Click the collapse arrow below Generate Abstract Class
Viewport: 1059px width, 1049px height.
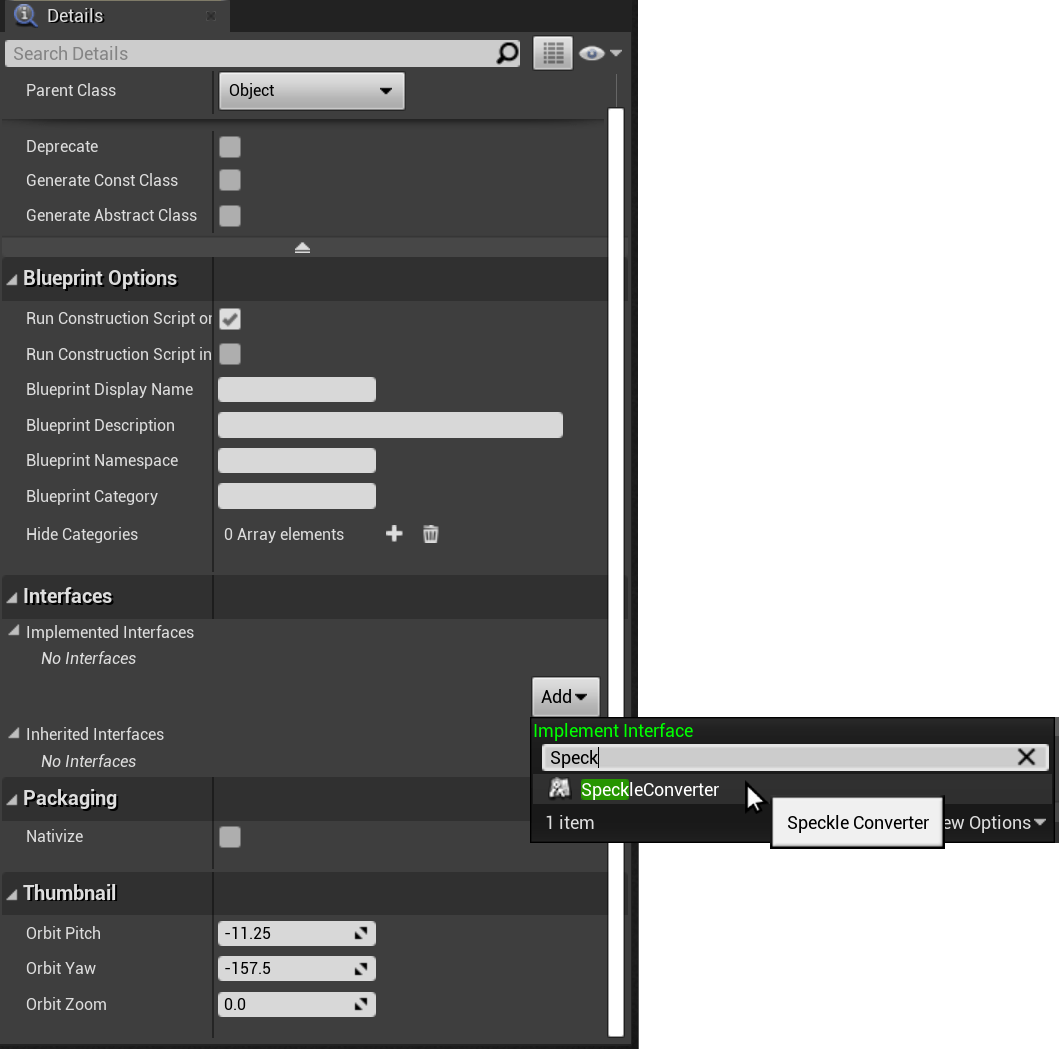click(302, 246)
